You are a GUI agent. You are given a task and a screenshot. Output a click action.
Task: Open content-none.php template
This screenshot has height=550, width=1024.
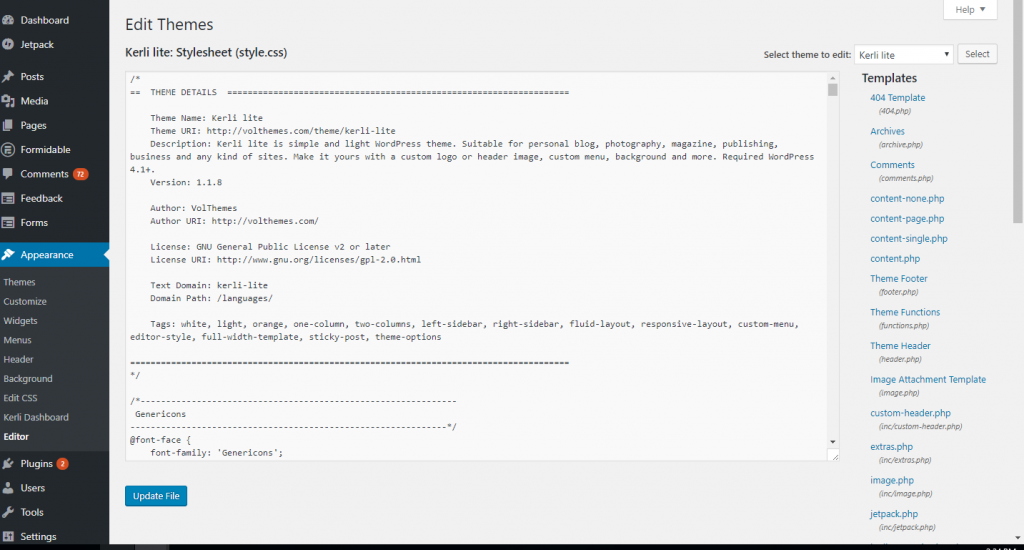907,199
